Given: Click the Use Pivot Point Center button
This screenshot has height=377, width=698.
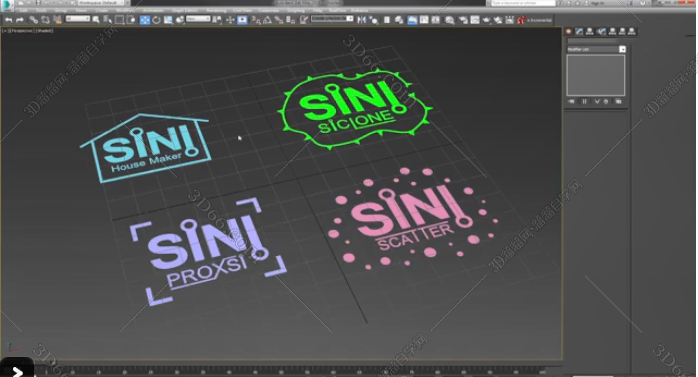Looking at the screenshot, I should tap(217, 20).
